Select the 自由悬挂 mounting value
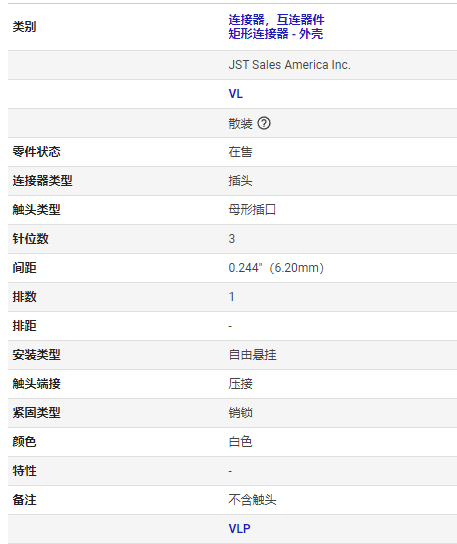 point(252,355)
